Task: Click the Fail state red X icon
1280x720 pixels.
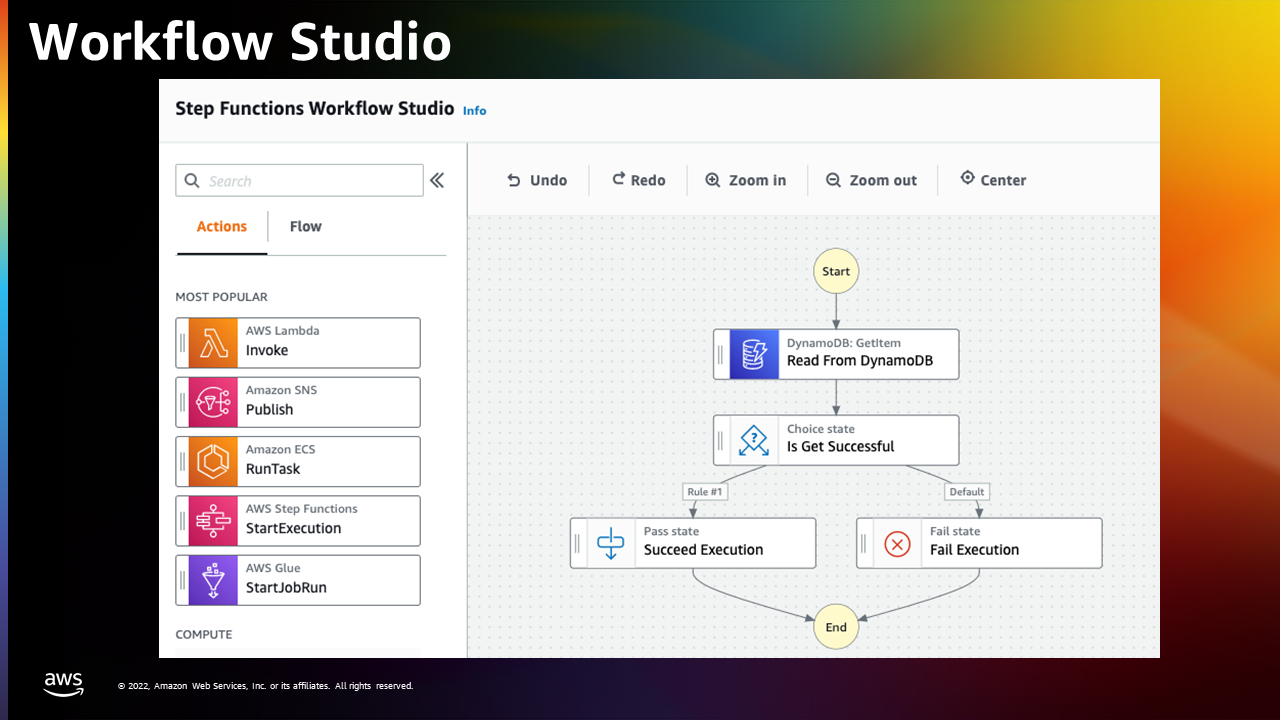Action: tap(898, 543)
